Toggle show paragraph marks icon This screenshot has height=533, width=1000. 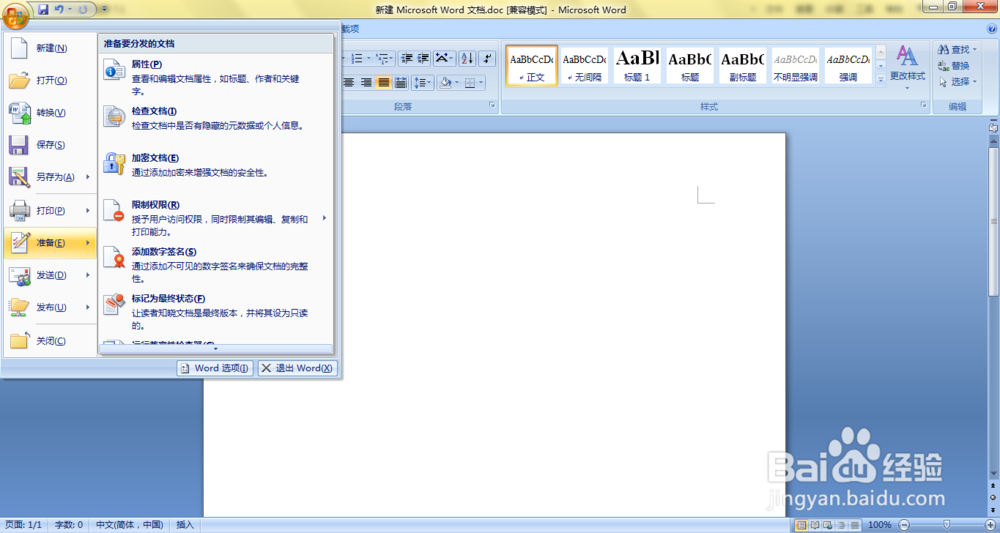[488, 59]
